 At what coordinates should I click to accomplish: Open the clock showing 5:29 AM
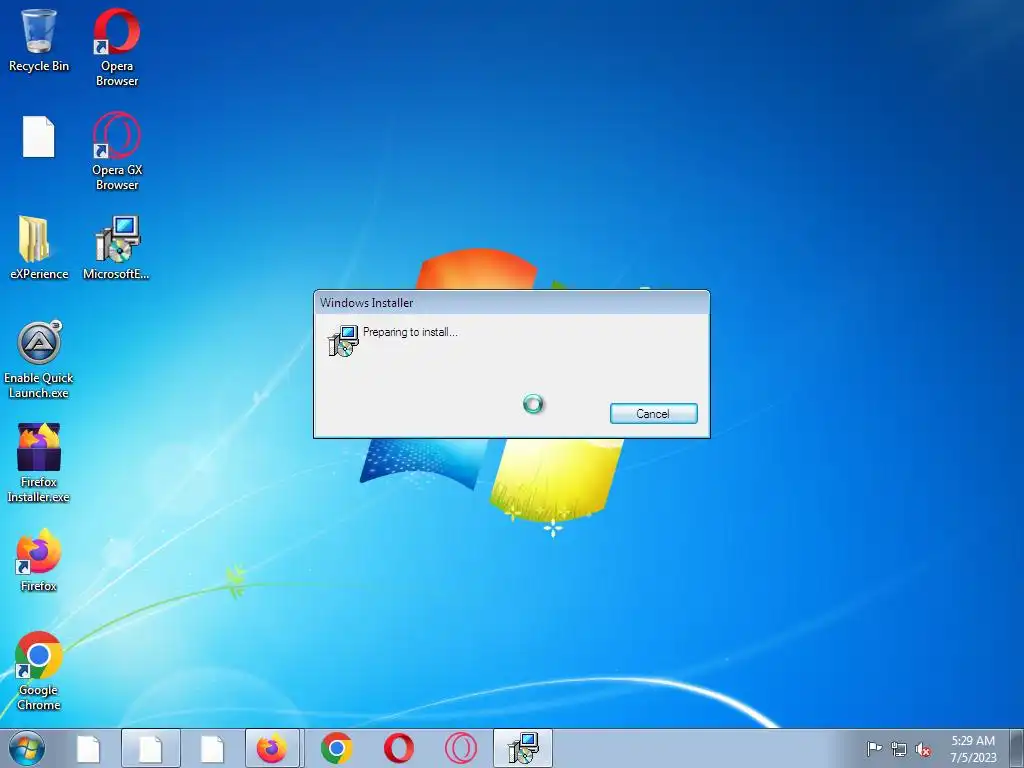[x=973, y=749]
